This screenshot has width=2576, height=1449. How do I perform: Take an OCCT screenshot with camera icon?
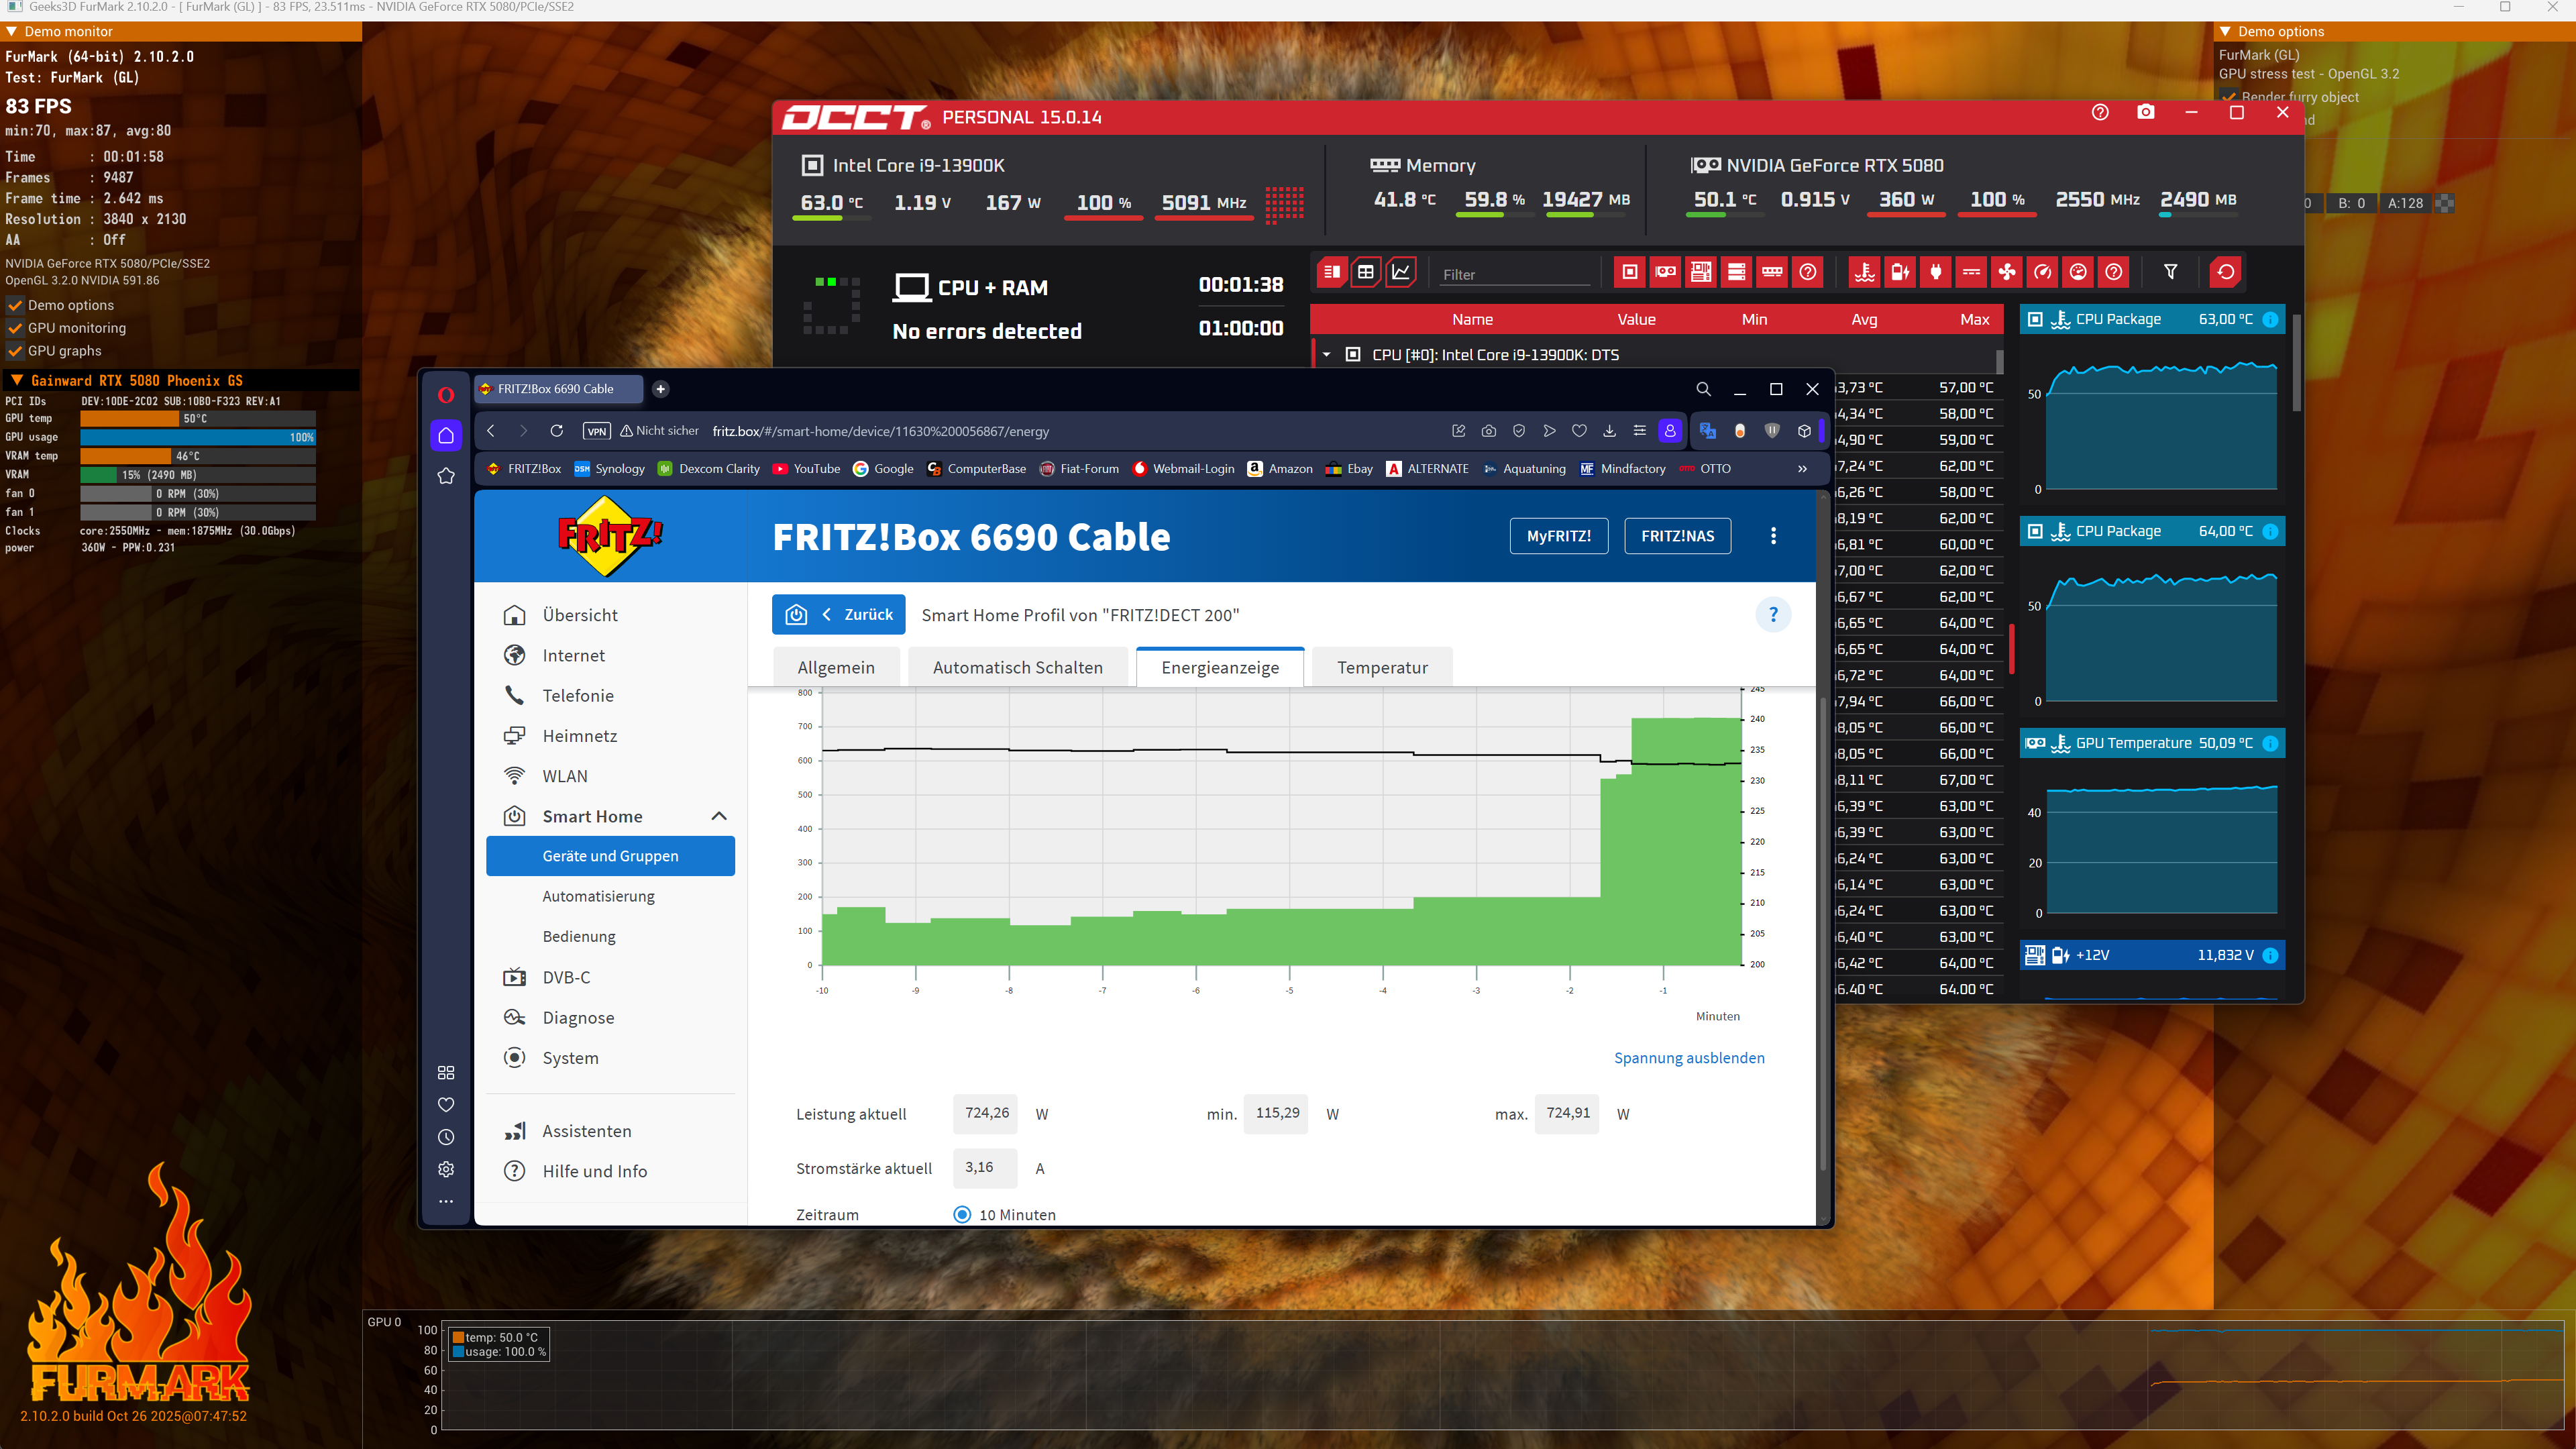coord(2145,113)
